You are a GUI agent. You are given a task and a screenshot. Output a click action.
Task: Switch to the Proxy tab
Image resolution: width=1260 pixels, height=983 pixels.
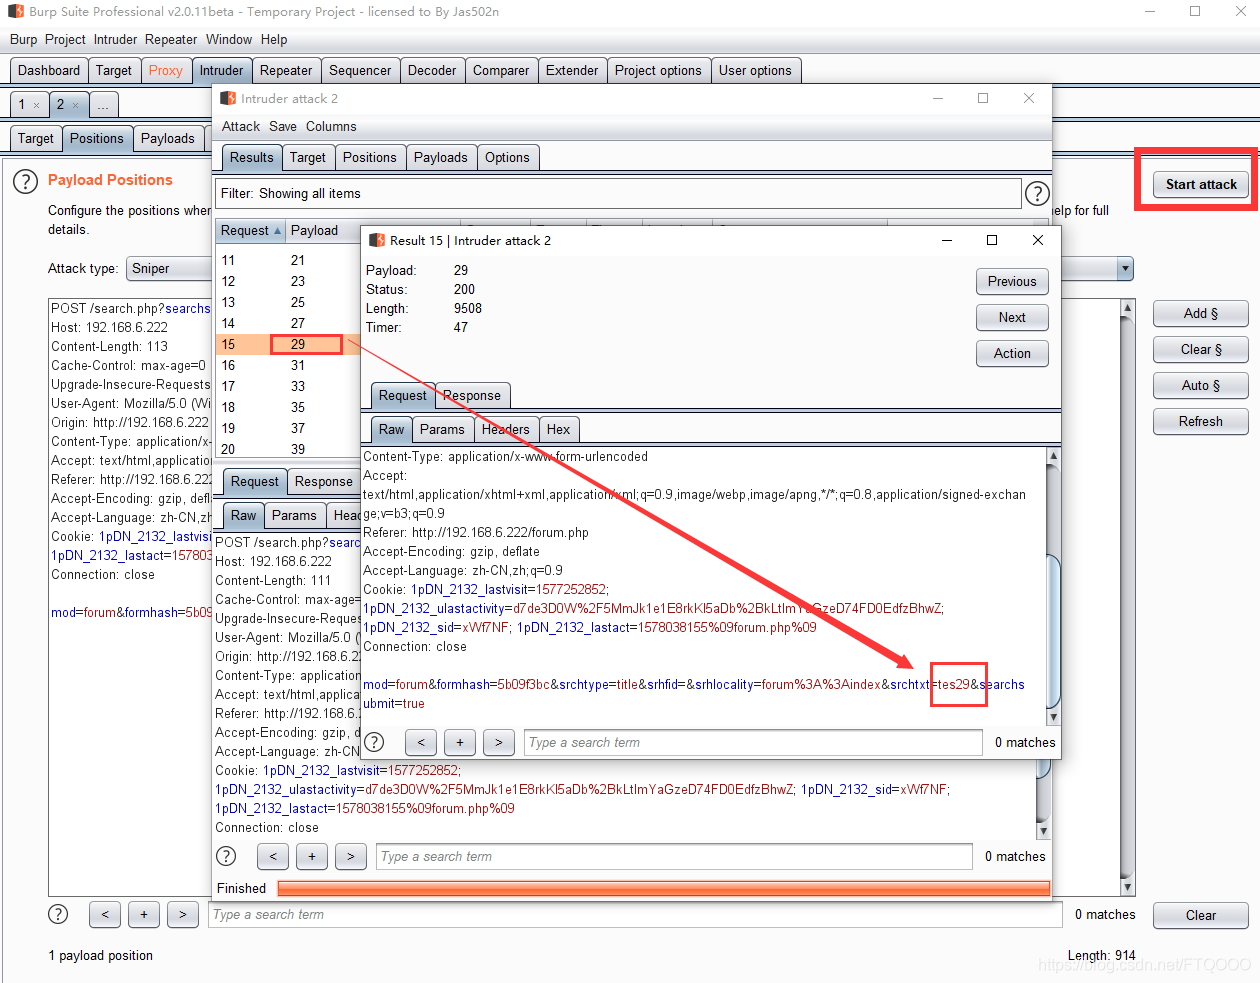(x=165, y=71)
